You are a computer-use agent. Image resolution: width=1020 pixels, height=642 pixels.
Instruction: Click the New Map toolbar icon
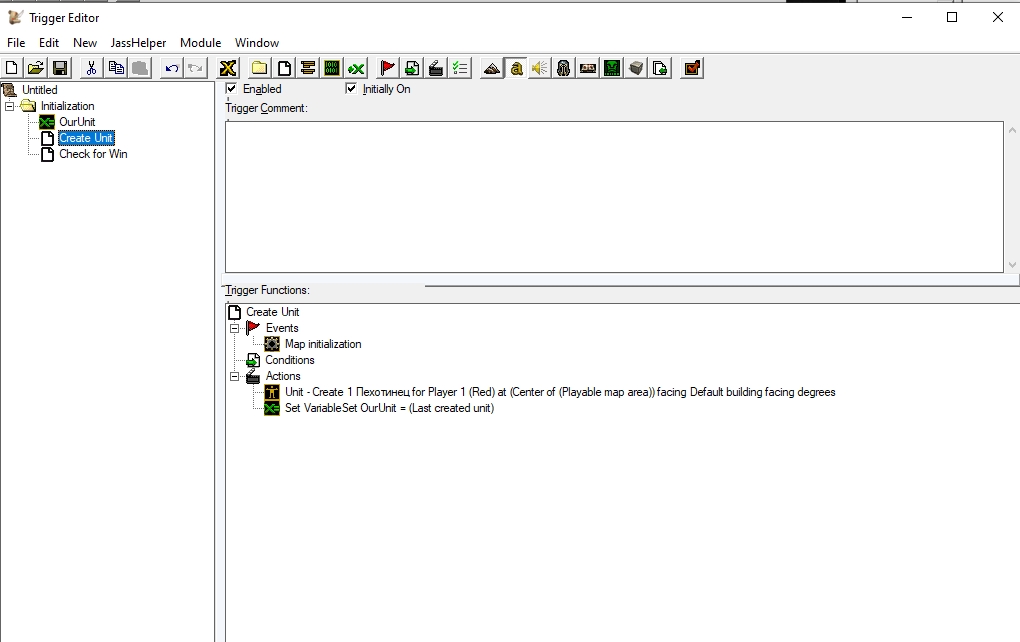point(12,68)
